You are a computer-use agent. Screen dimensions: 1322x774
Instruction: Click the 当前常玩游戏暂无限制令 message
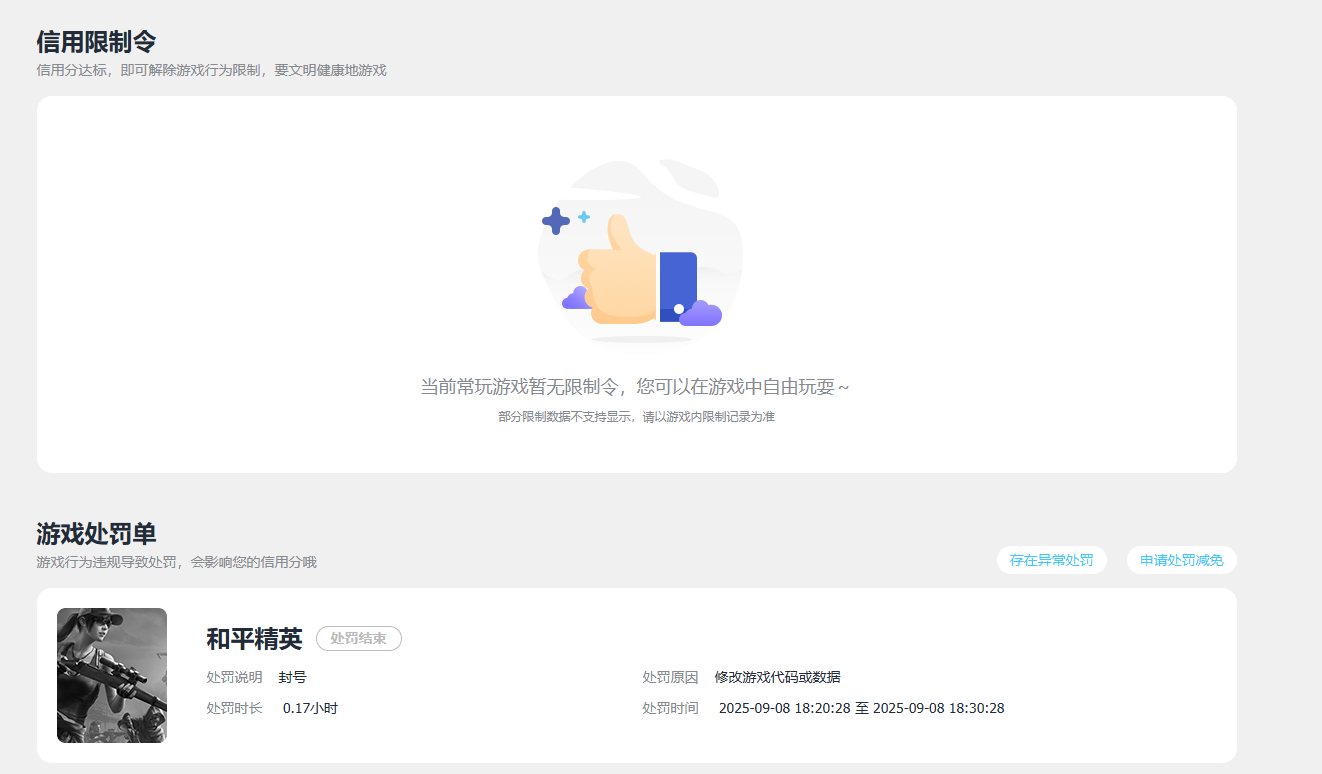[635, 387]
